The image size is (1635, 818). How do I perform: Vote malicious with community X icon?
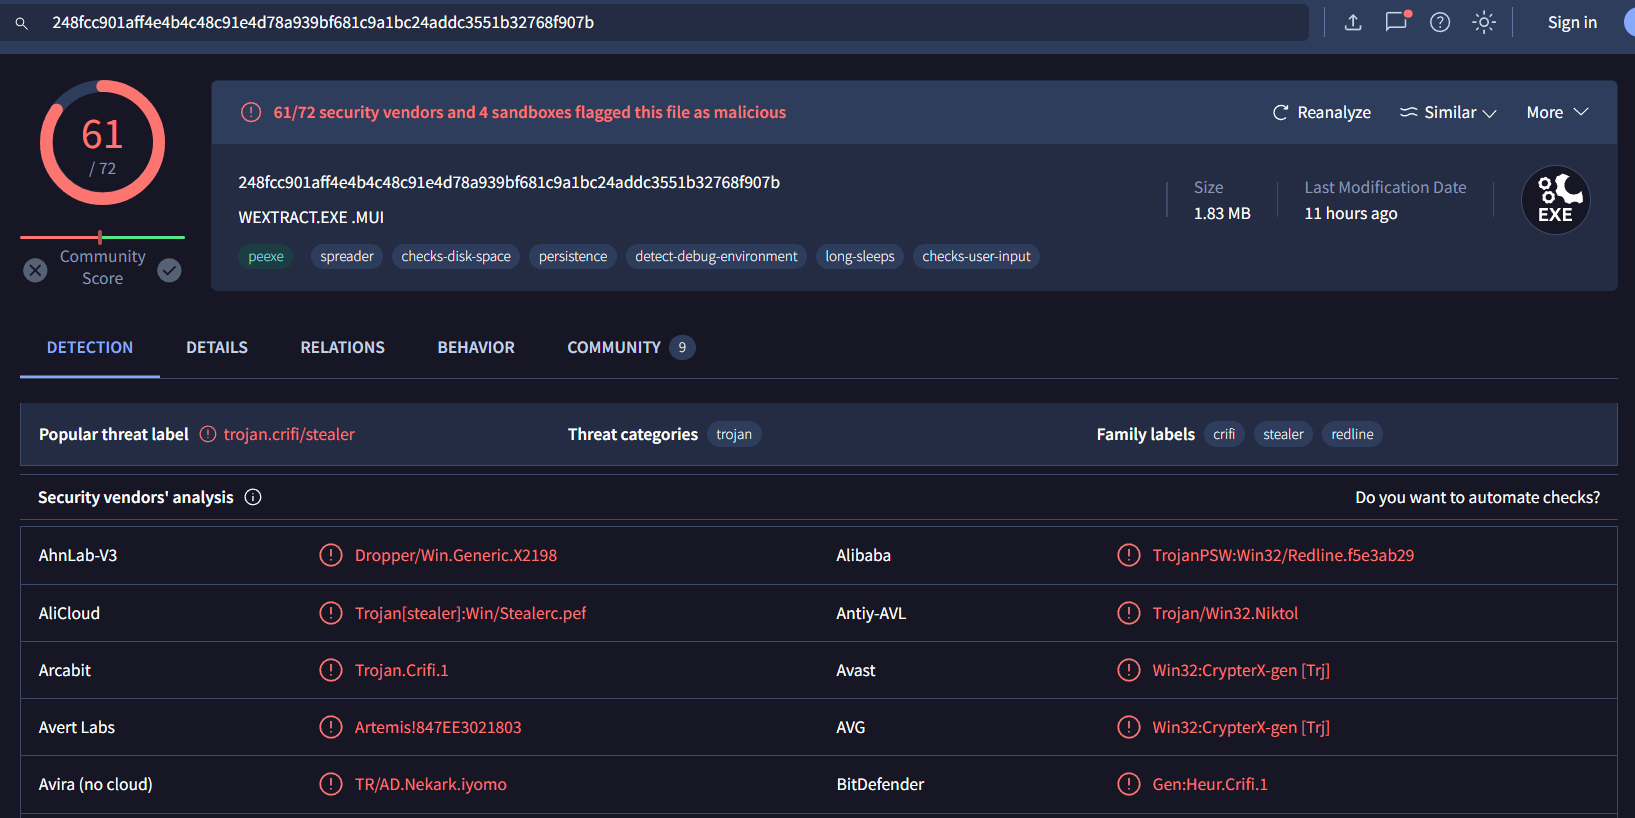35,270
